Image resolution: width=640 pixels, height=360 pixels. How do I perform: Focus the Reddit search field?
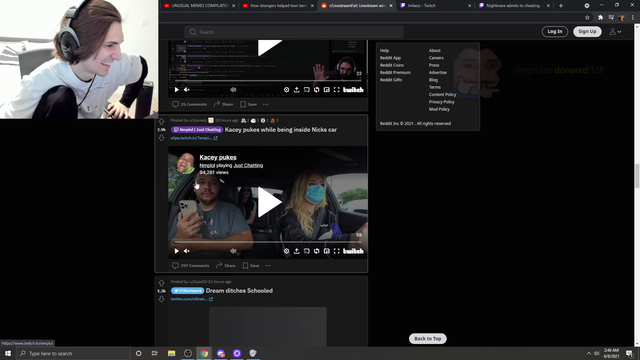click(294, 32)
